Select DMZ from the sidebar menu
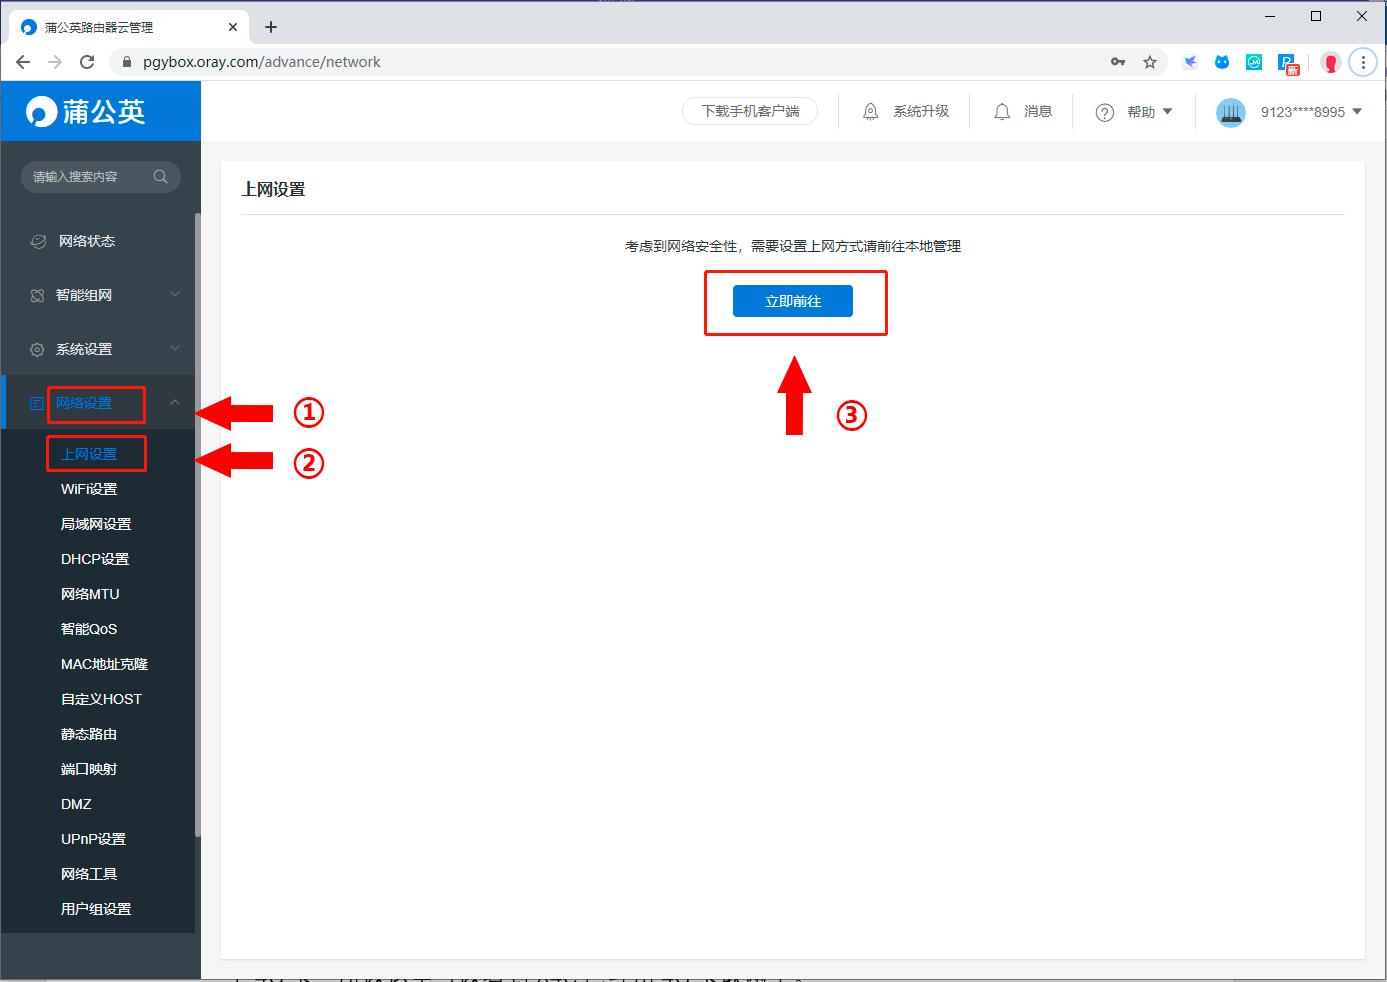This screenshot has width=1387, height=982. click(74, 803)
